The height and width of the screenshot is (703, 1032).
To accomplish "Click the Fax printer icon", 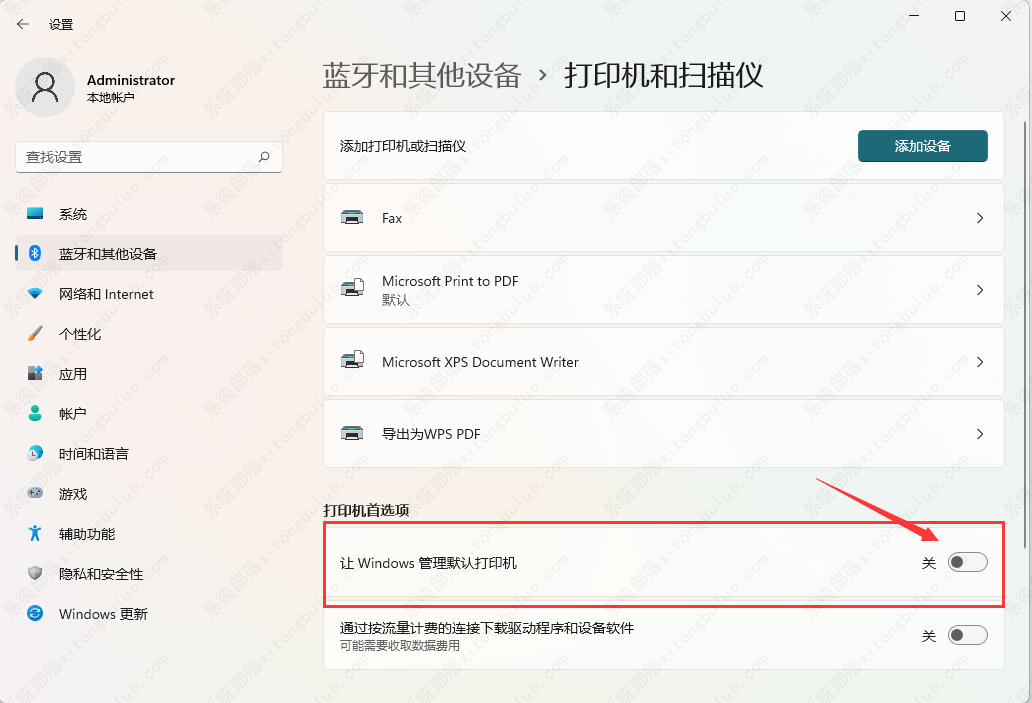I will pos(352,218).
